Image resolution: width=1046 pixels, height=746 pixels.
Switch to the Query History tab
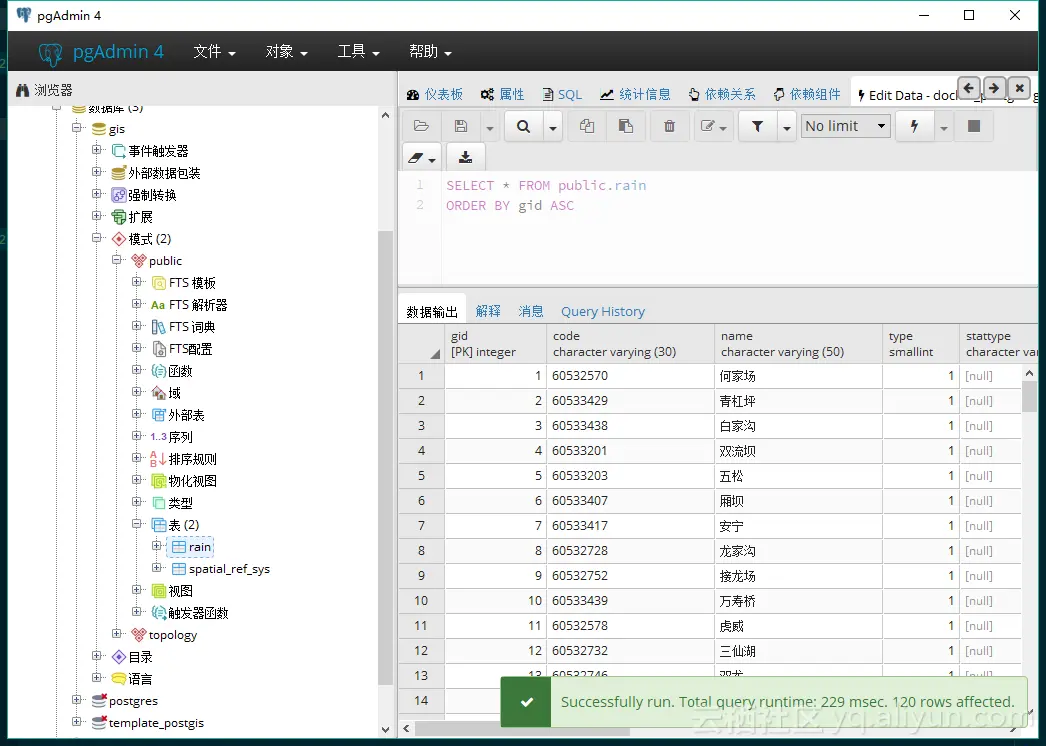coord(602,311)
